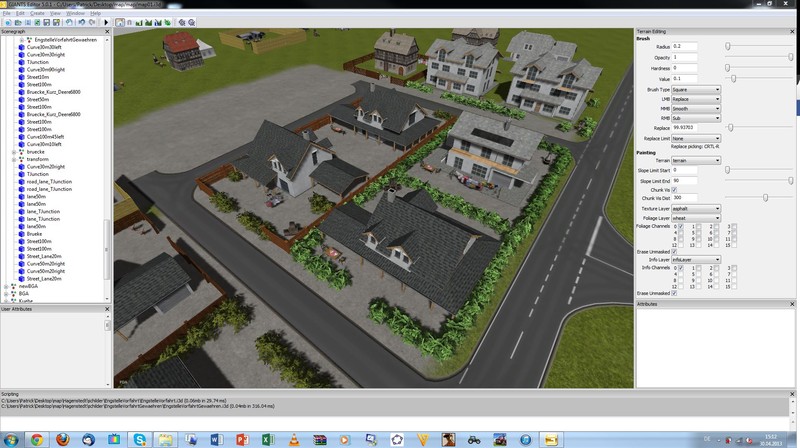Click the Redo arrow in toolbar
The width and height of the screenshot is (800, 448).
(92, 22)
